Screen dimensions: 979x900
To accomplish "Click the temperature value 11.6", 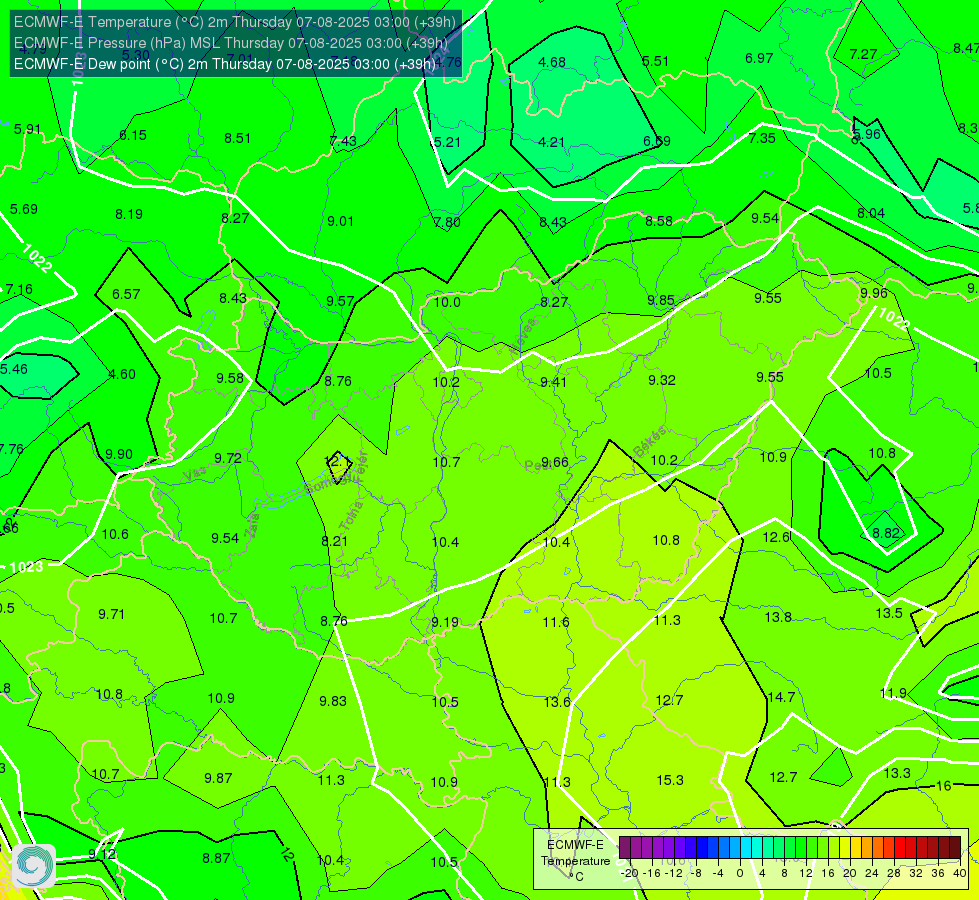I will (x=556, y=622).
